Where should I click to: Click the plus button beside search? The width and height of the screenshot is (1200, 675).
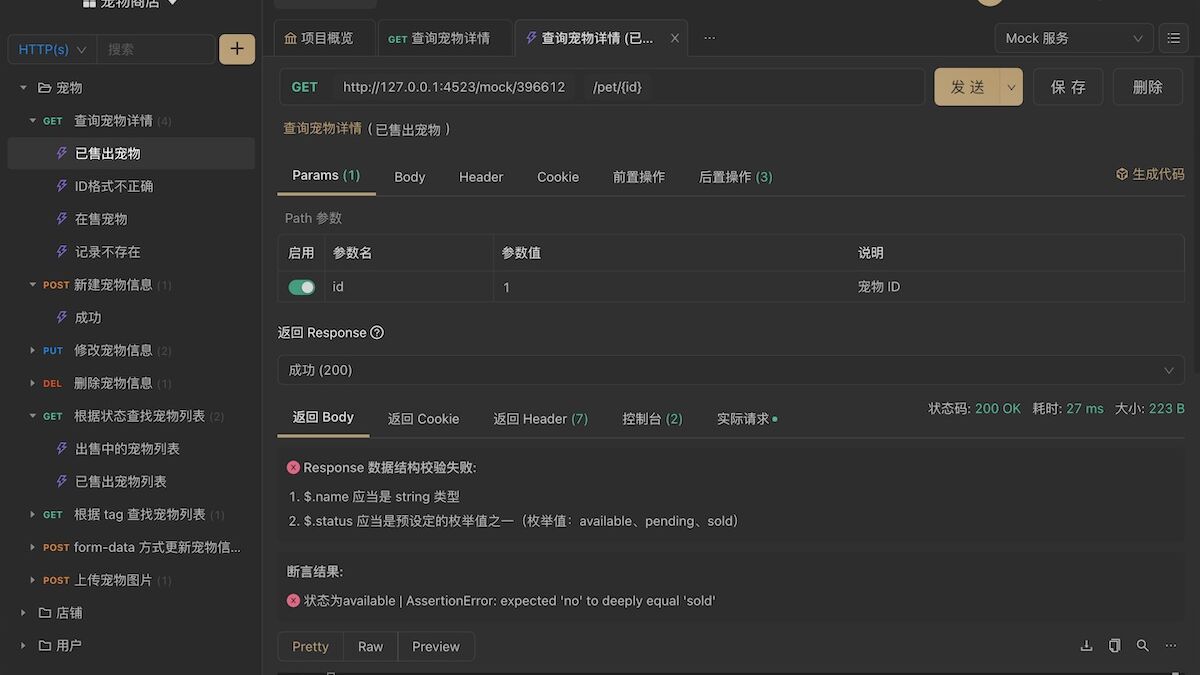click(237, 49)
